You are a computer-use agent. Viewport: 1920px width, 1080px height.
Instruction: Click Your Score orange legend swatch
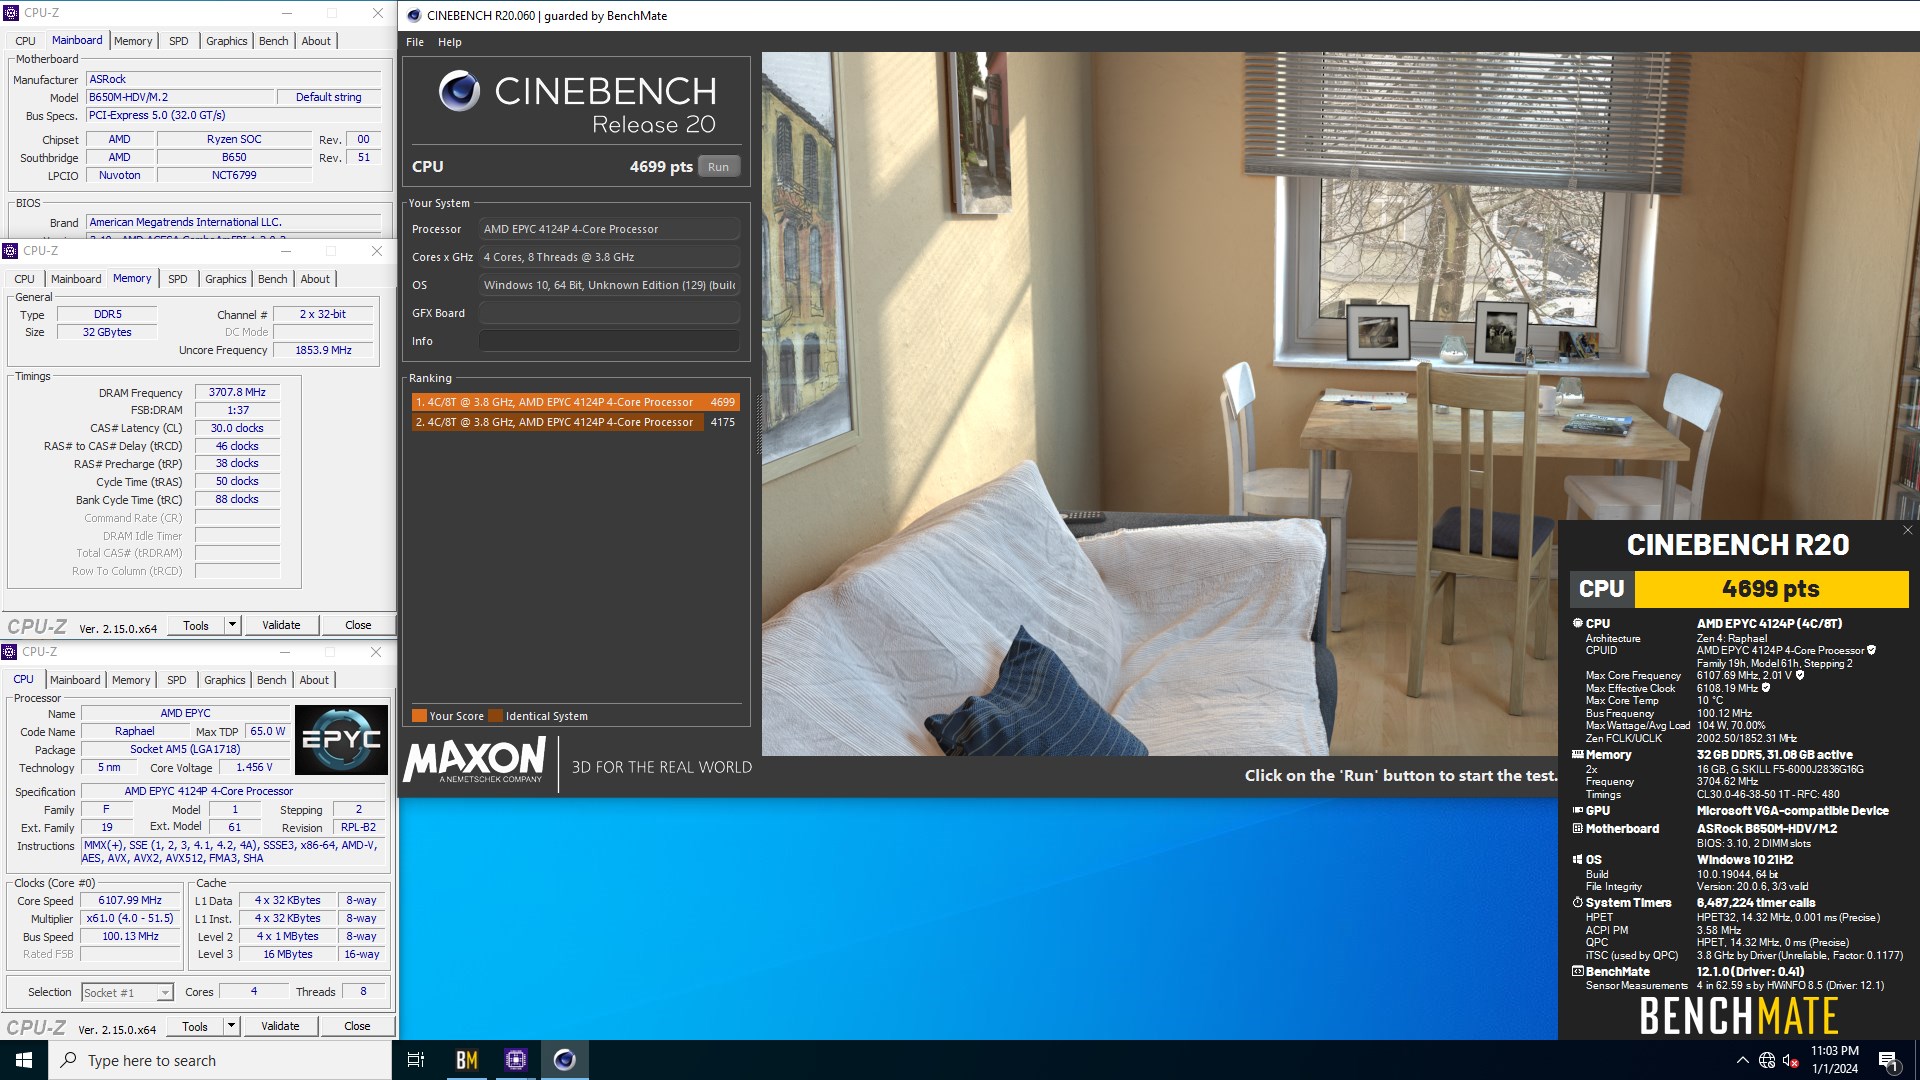click(x=419, y=716)
